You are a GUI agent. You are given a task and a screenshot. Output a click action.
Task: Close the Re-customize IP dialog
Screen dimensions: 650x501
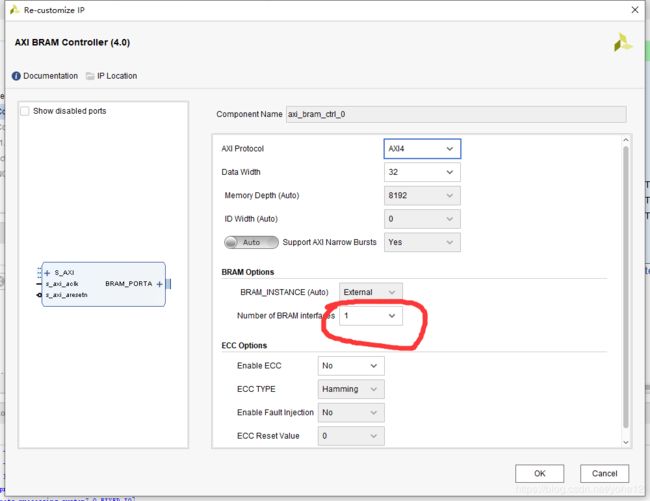635,10
